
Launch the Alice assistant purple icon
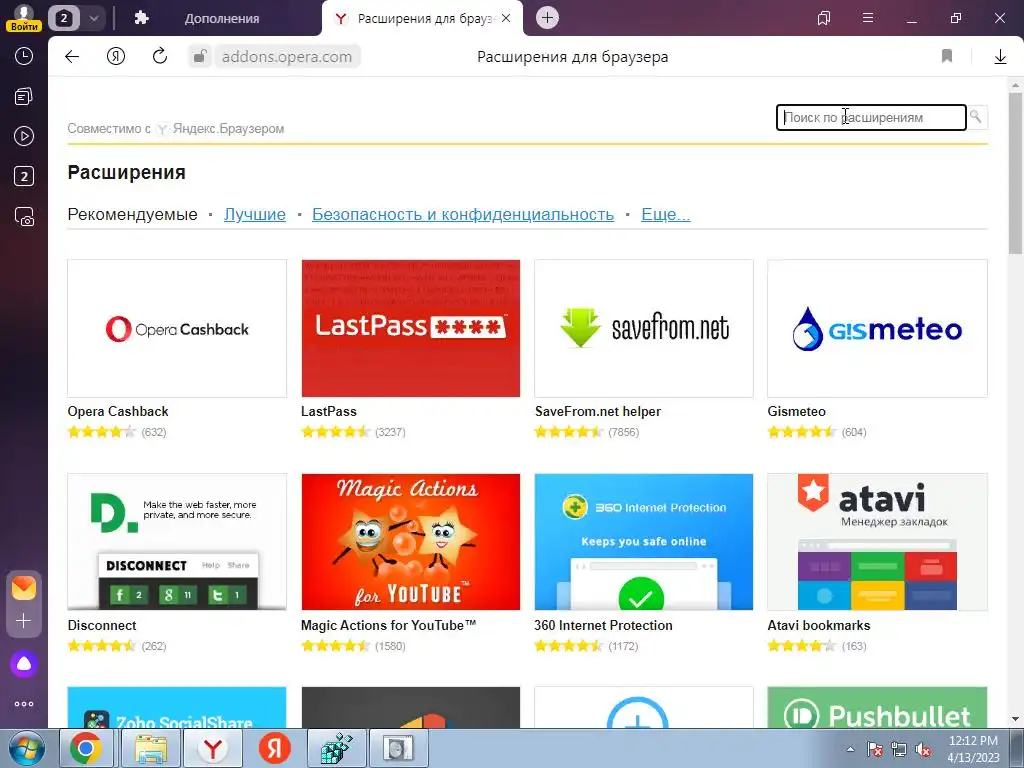point(24,664)
